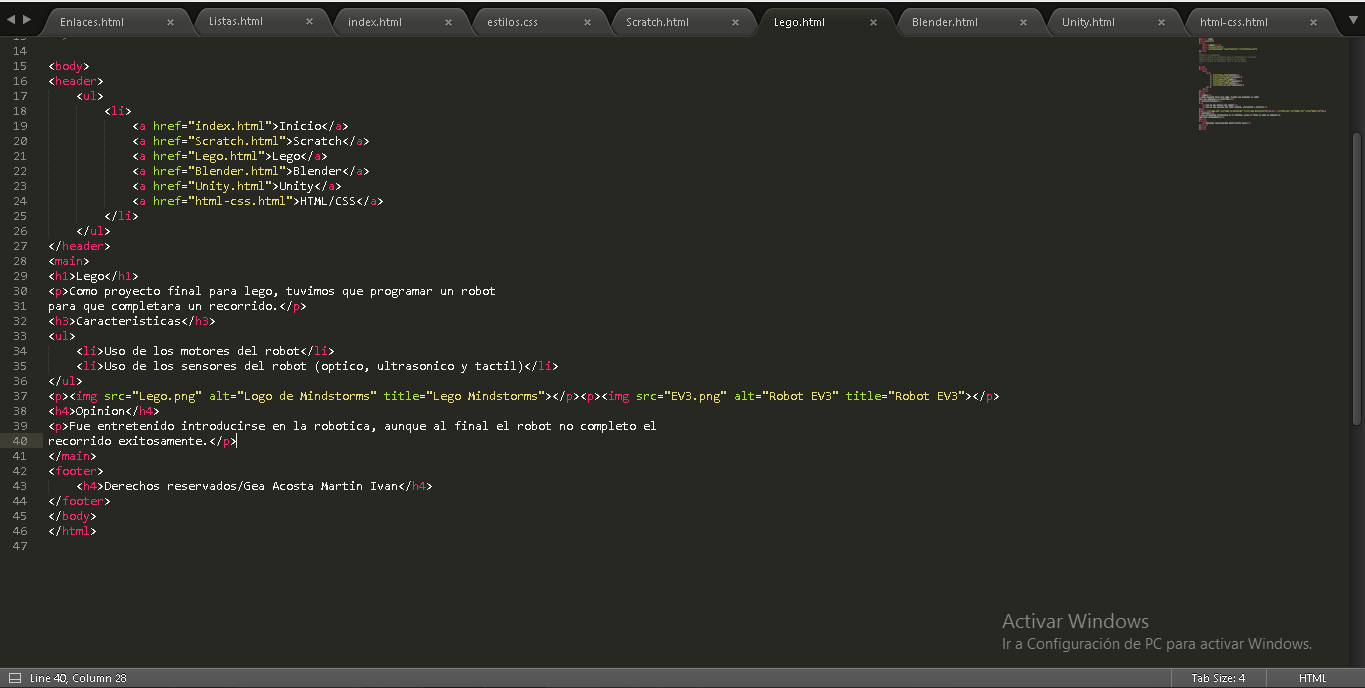Close the Listas.html tab
This screenshot has height=688, width=1365.
309,21
